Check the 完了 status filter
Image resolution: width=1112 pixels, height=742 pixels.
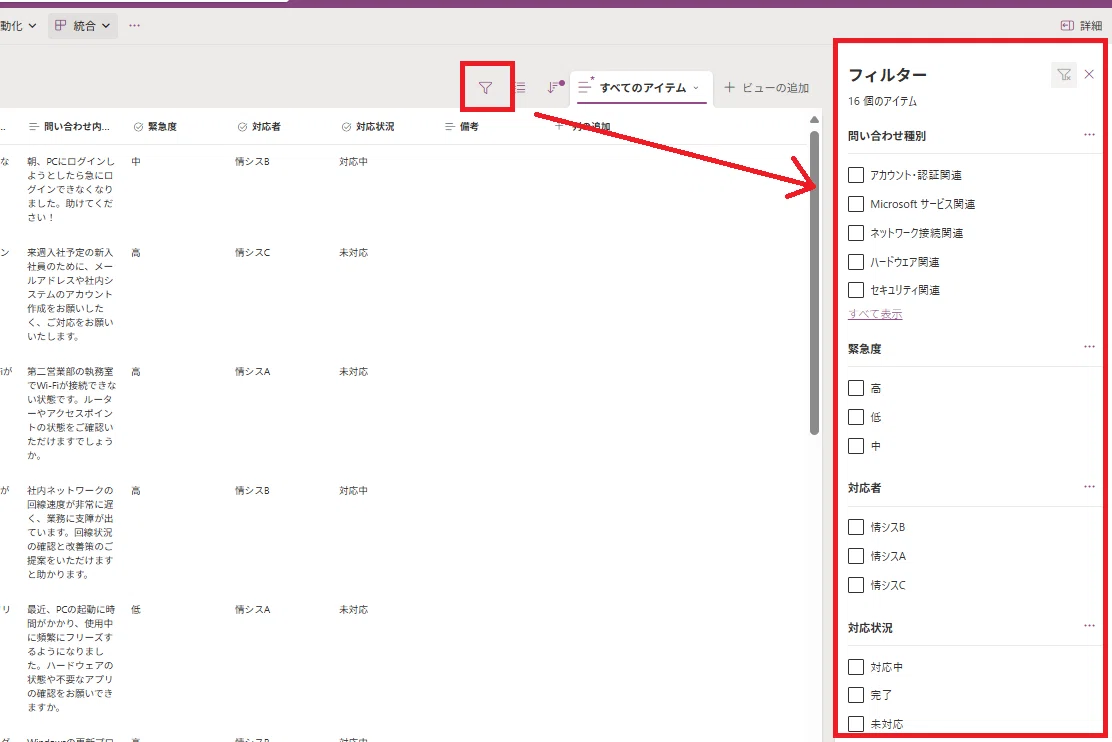856,695
